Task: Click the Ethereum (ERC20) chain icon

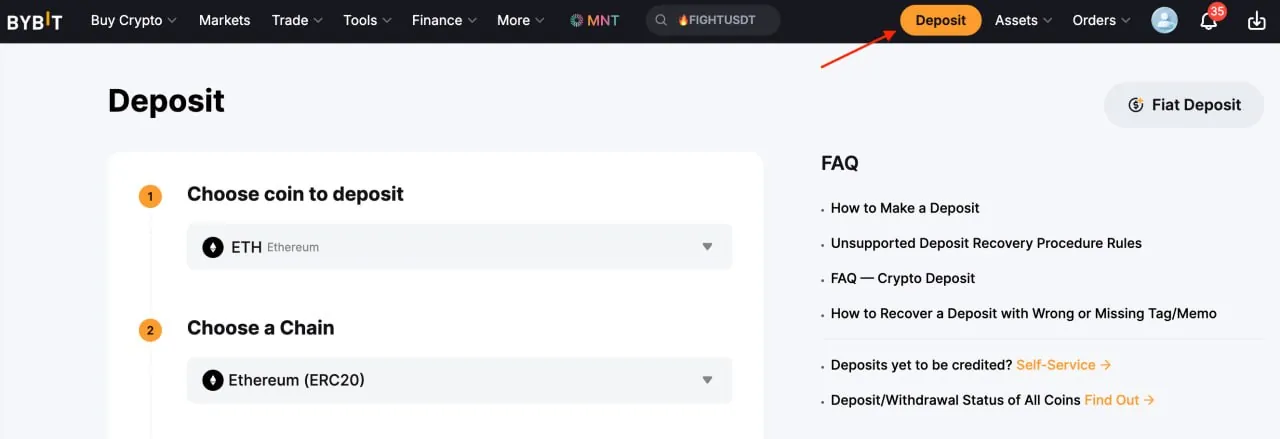Action: coord(213,380)
